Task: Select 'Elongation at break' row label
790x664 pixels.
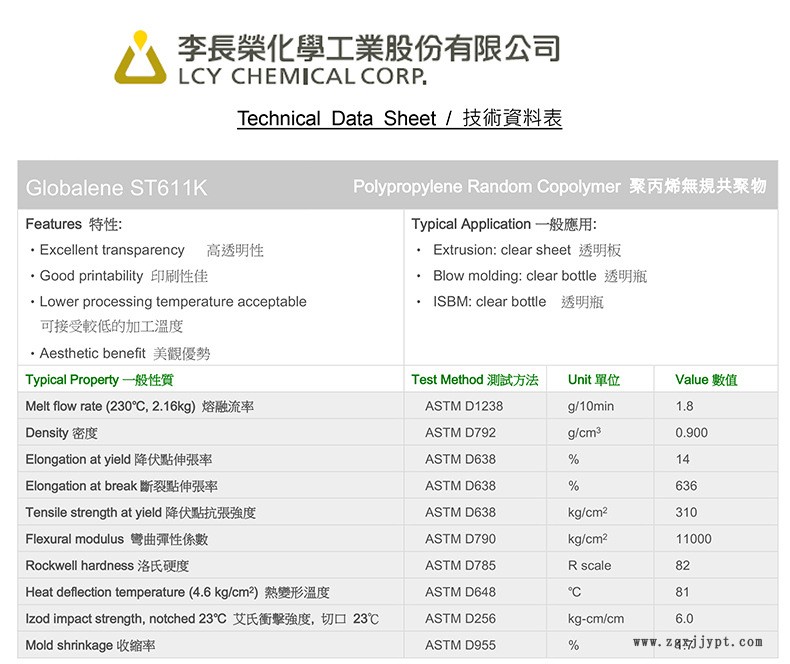Action: click(121, 486)
